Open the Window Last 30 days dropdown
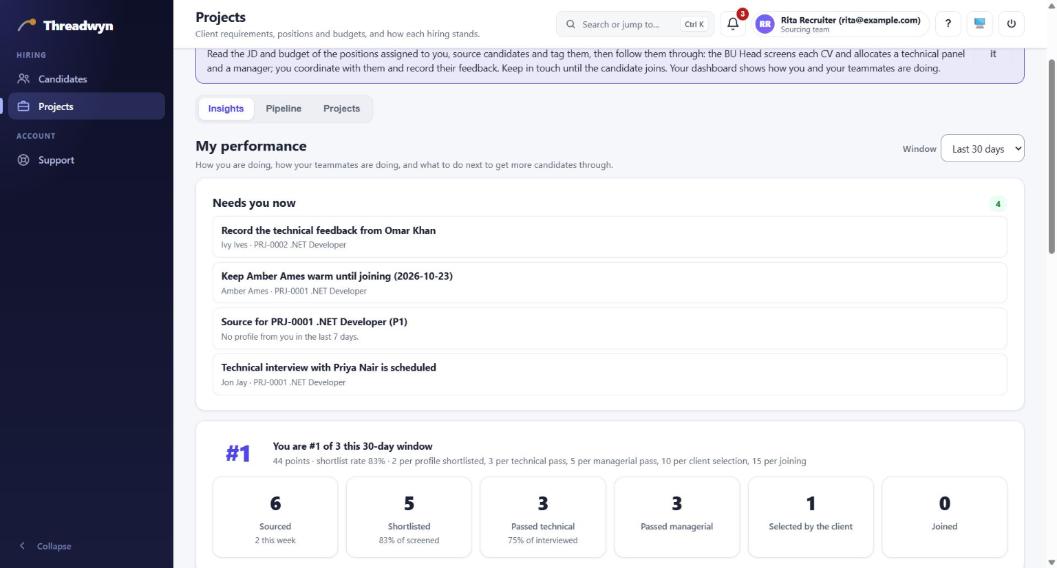 [x=982, y=149]
